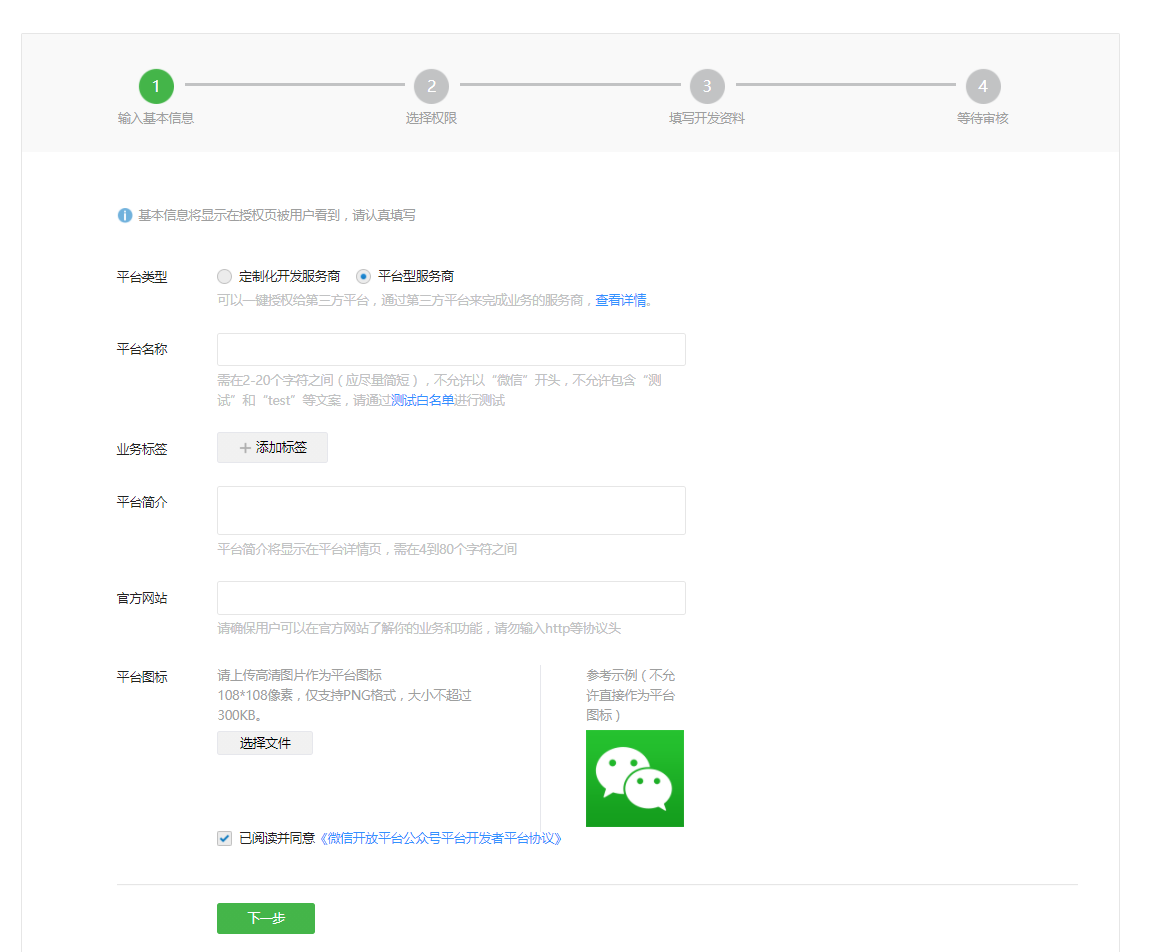This screenshot has height=952, width=1167.
Task: Click step 1 circle 输入基本信息
Action: pyautogui.click(x=156, y=86)
